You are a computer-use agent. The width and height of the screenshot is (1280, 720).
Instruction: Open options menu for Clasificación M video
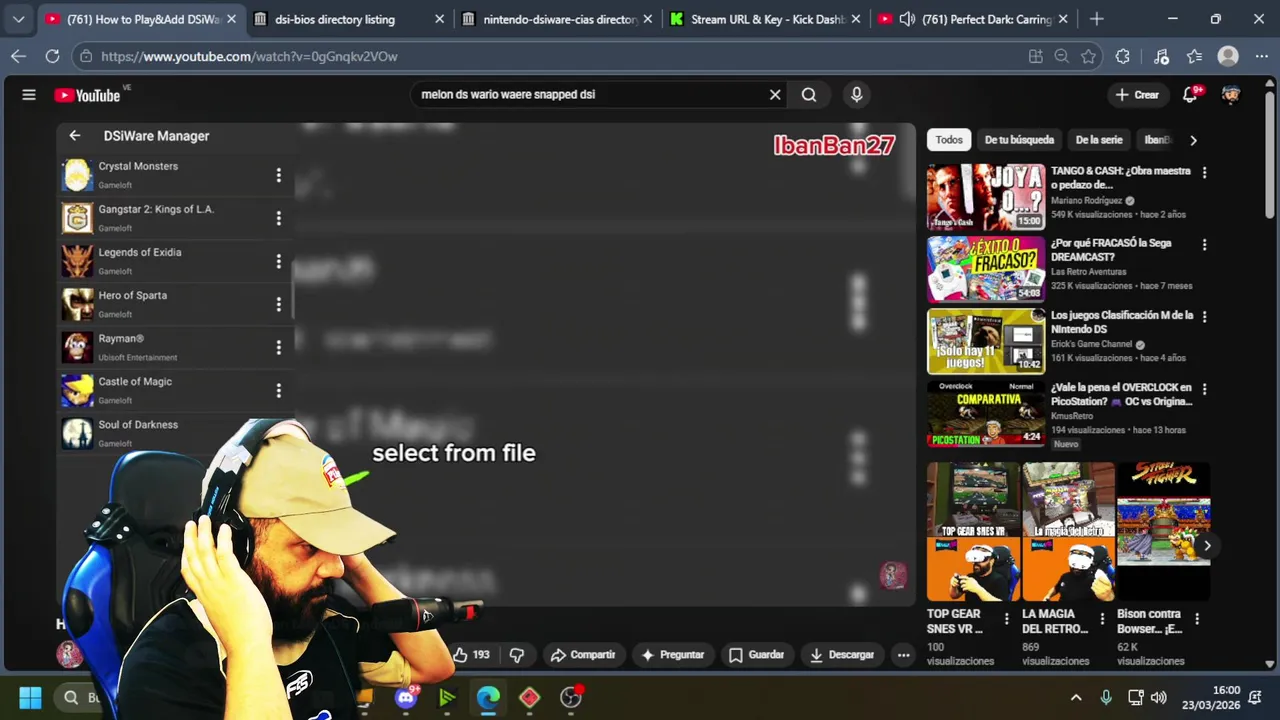click(1204, 317)
